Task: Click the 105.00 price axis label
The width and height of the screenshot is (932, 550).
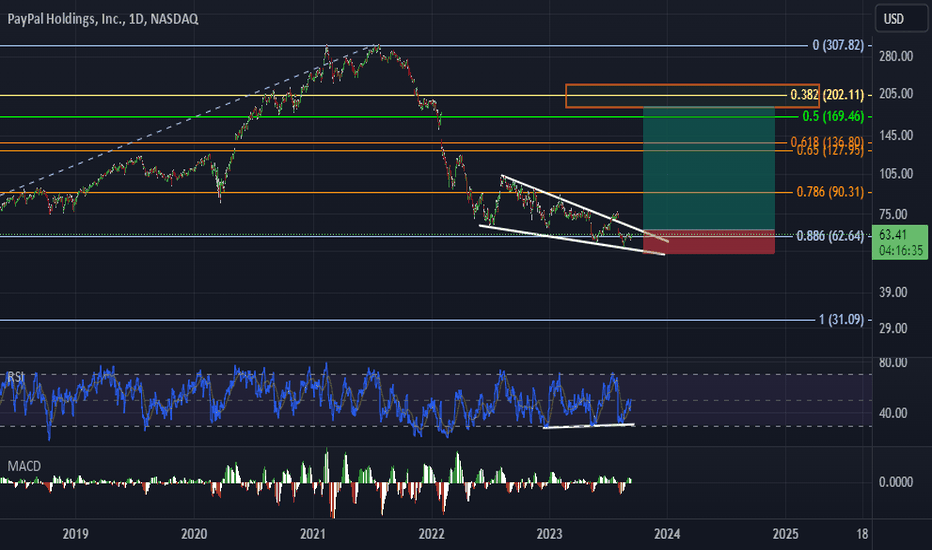Action: [x=896, y=174]
